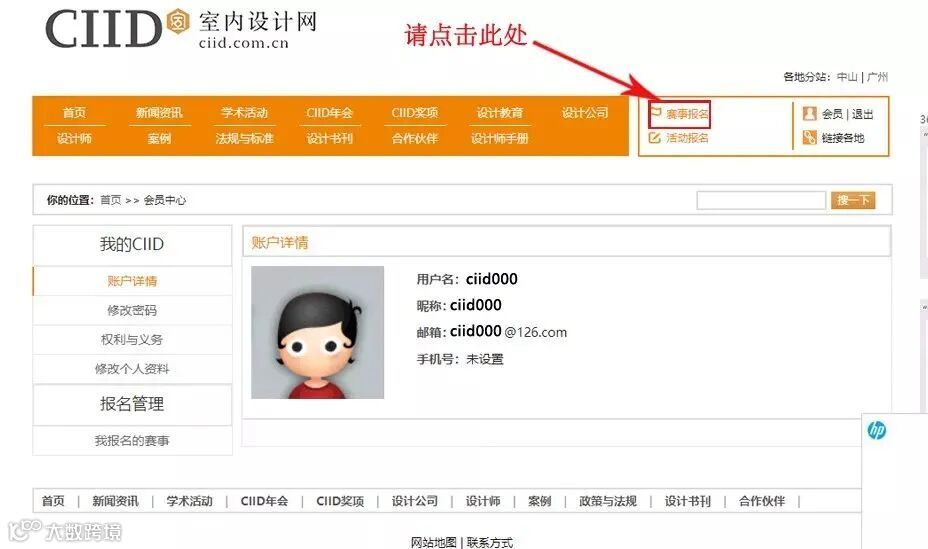Select 我报名的赛事 in left sidebar

(132, 440)
